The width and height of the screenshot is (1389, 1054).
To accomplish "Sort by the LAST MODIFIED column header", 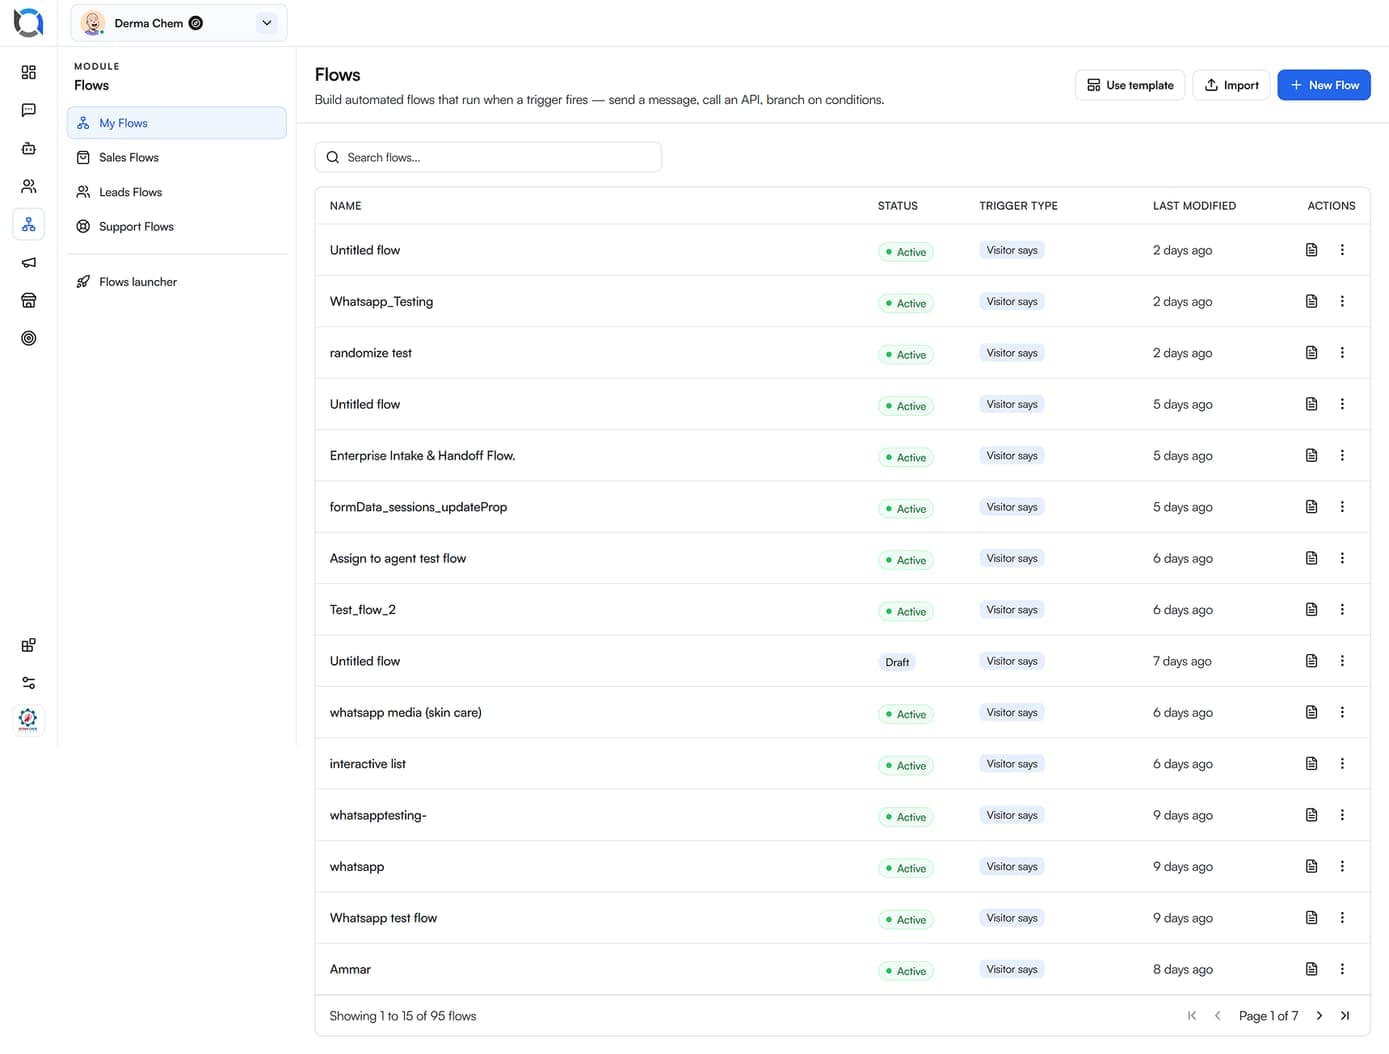I will tap(1194, 206).
